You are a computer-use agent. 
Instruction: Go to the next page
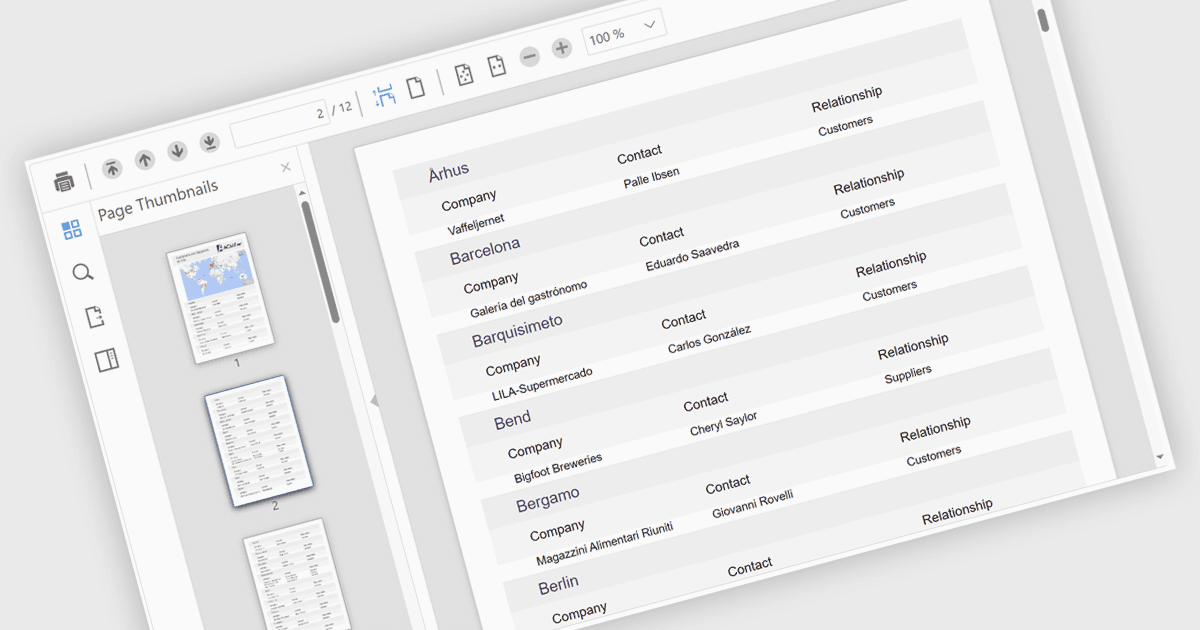click(177, 151)
